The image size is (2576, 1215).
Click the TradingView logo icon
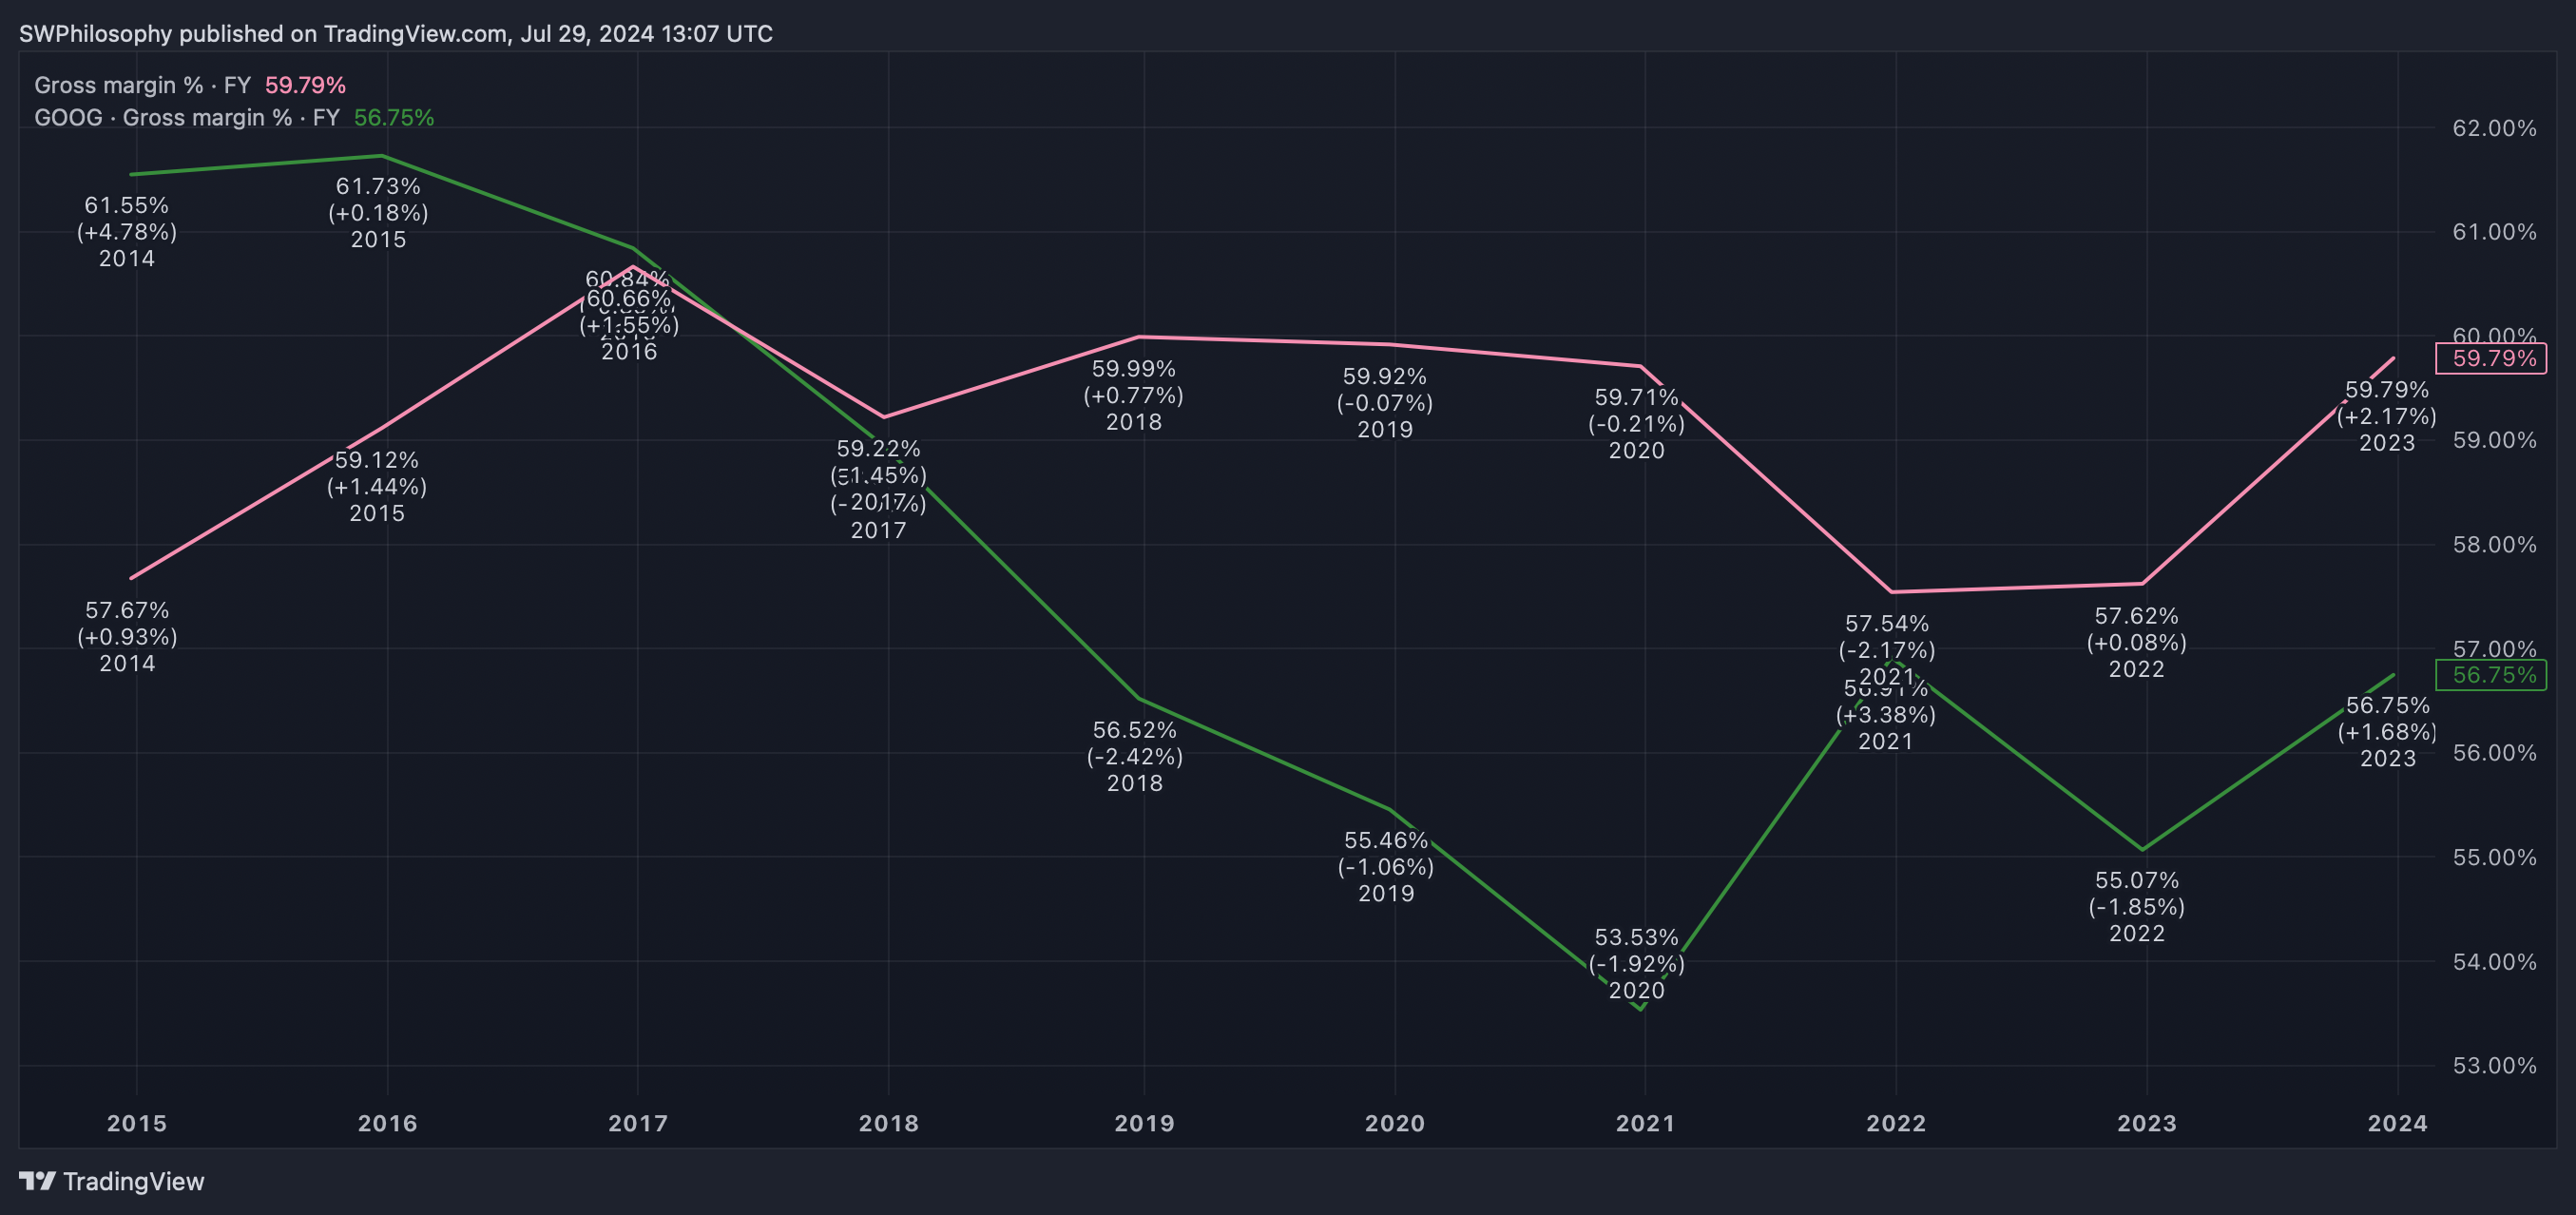(x=37, y=1181)
